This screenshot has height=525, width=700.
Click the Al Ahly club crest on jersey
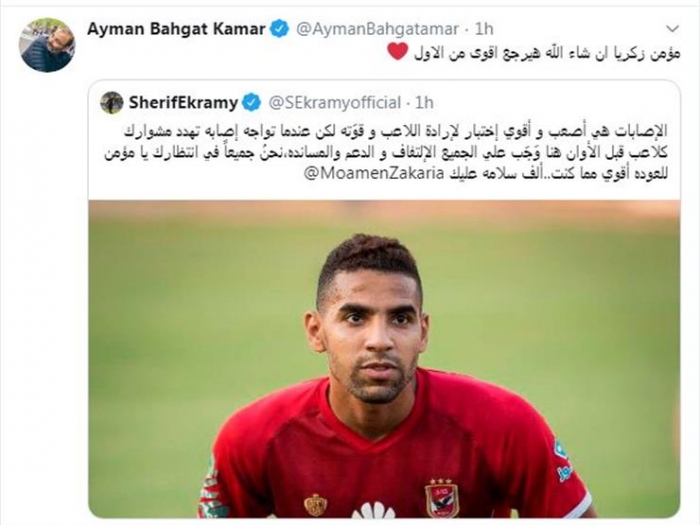441,498
